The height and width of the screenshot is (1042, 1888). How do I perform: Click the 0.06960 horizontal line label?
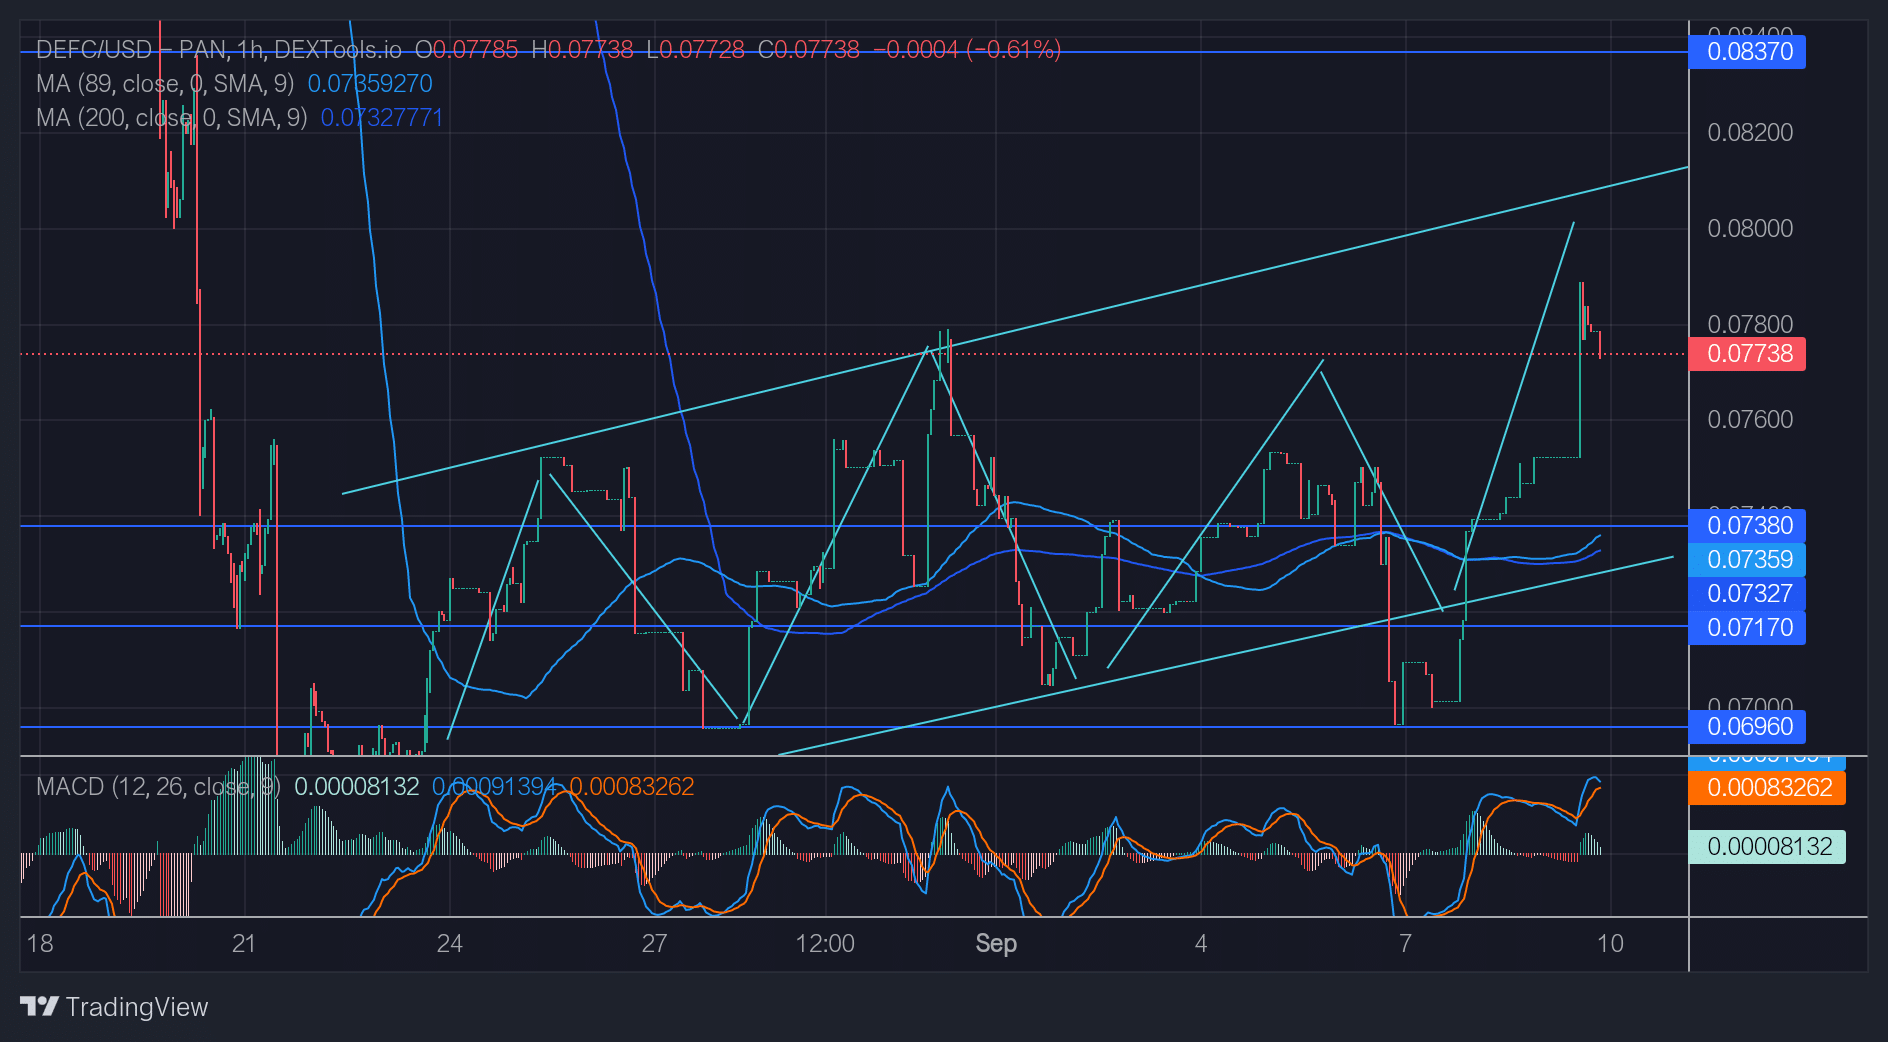click(x=1747, y=726)
